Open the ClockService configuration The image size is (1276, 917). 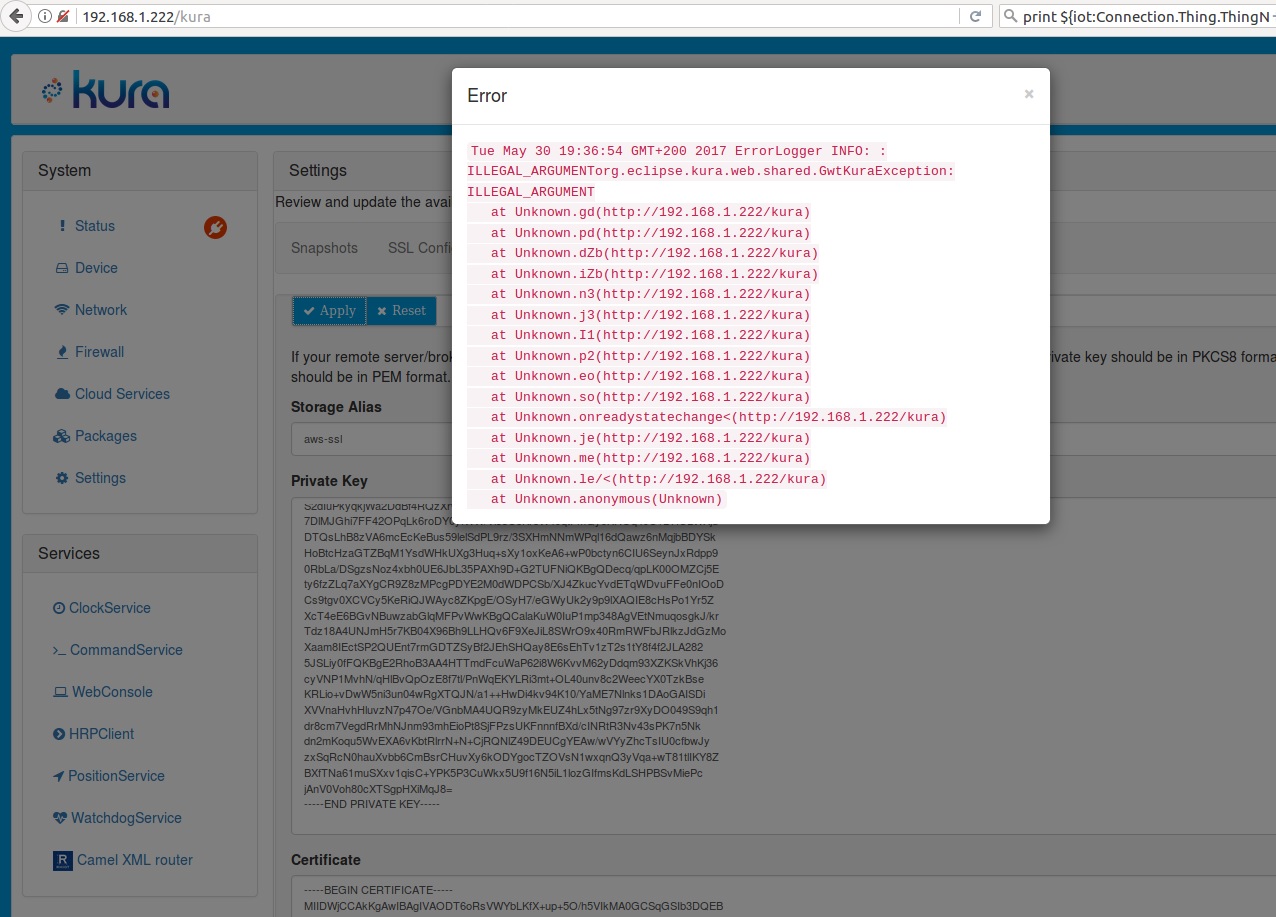(110, 608)
